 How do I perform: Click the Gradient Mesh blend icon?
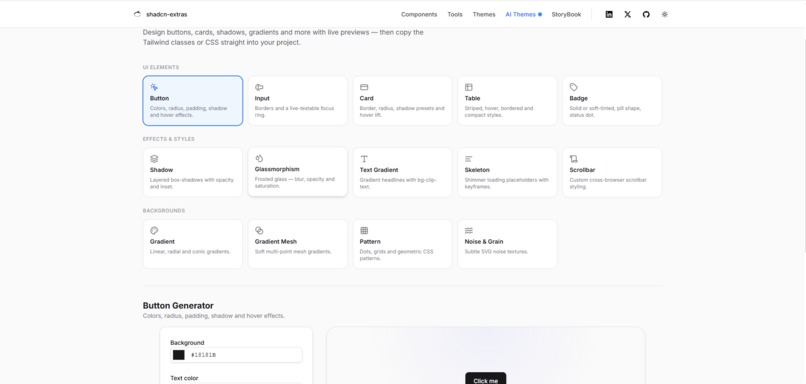coord(259,230)
